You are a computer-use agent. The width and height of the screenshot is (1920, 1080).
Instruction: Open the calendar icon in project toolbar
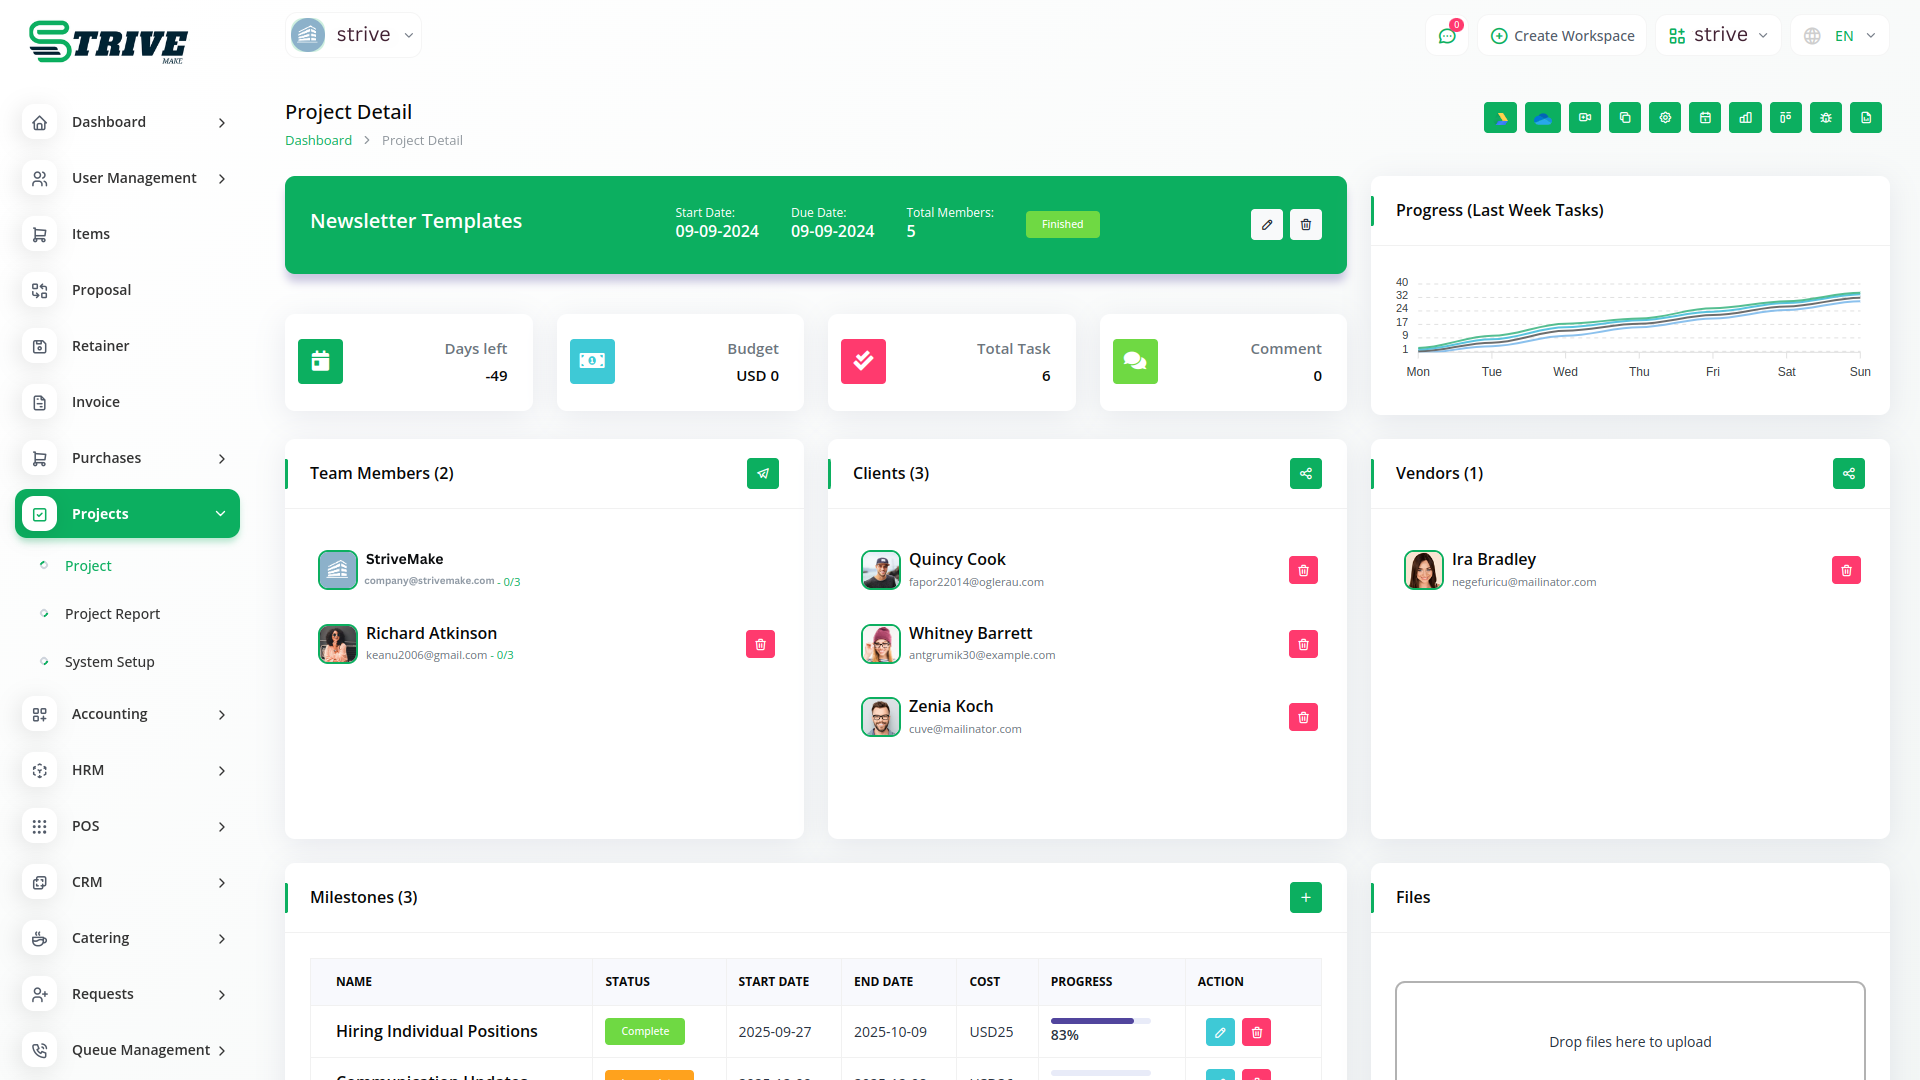click(1705, 118)
